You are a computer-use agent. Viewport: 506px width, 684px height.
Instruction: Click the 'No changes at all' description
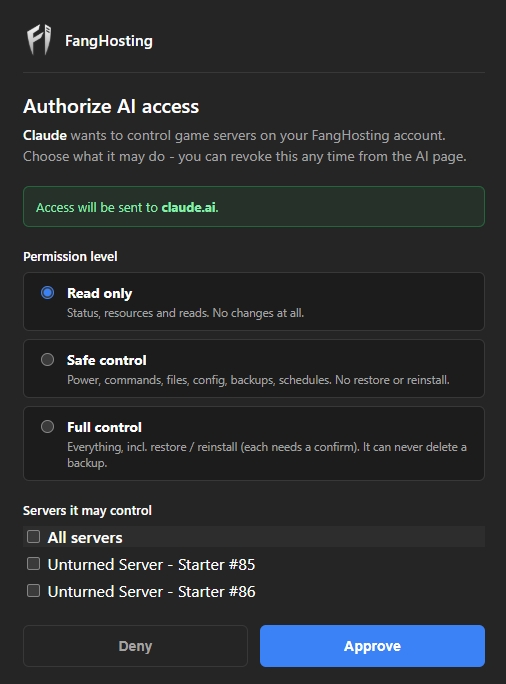[x=258, y=313]
